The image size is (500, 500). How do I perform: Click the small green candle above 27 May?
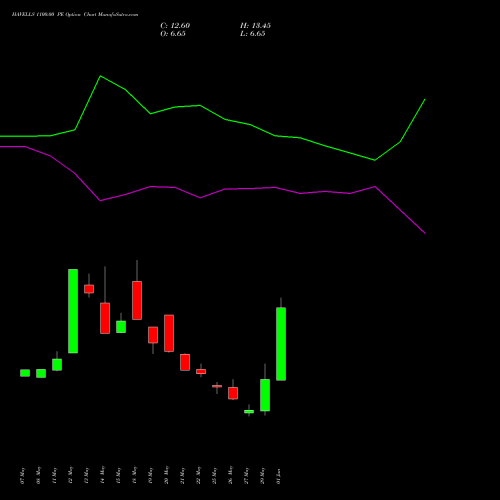point(249,411)
